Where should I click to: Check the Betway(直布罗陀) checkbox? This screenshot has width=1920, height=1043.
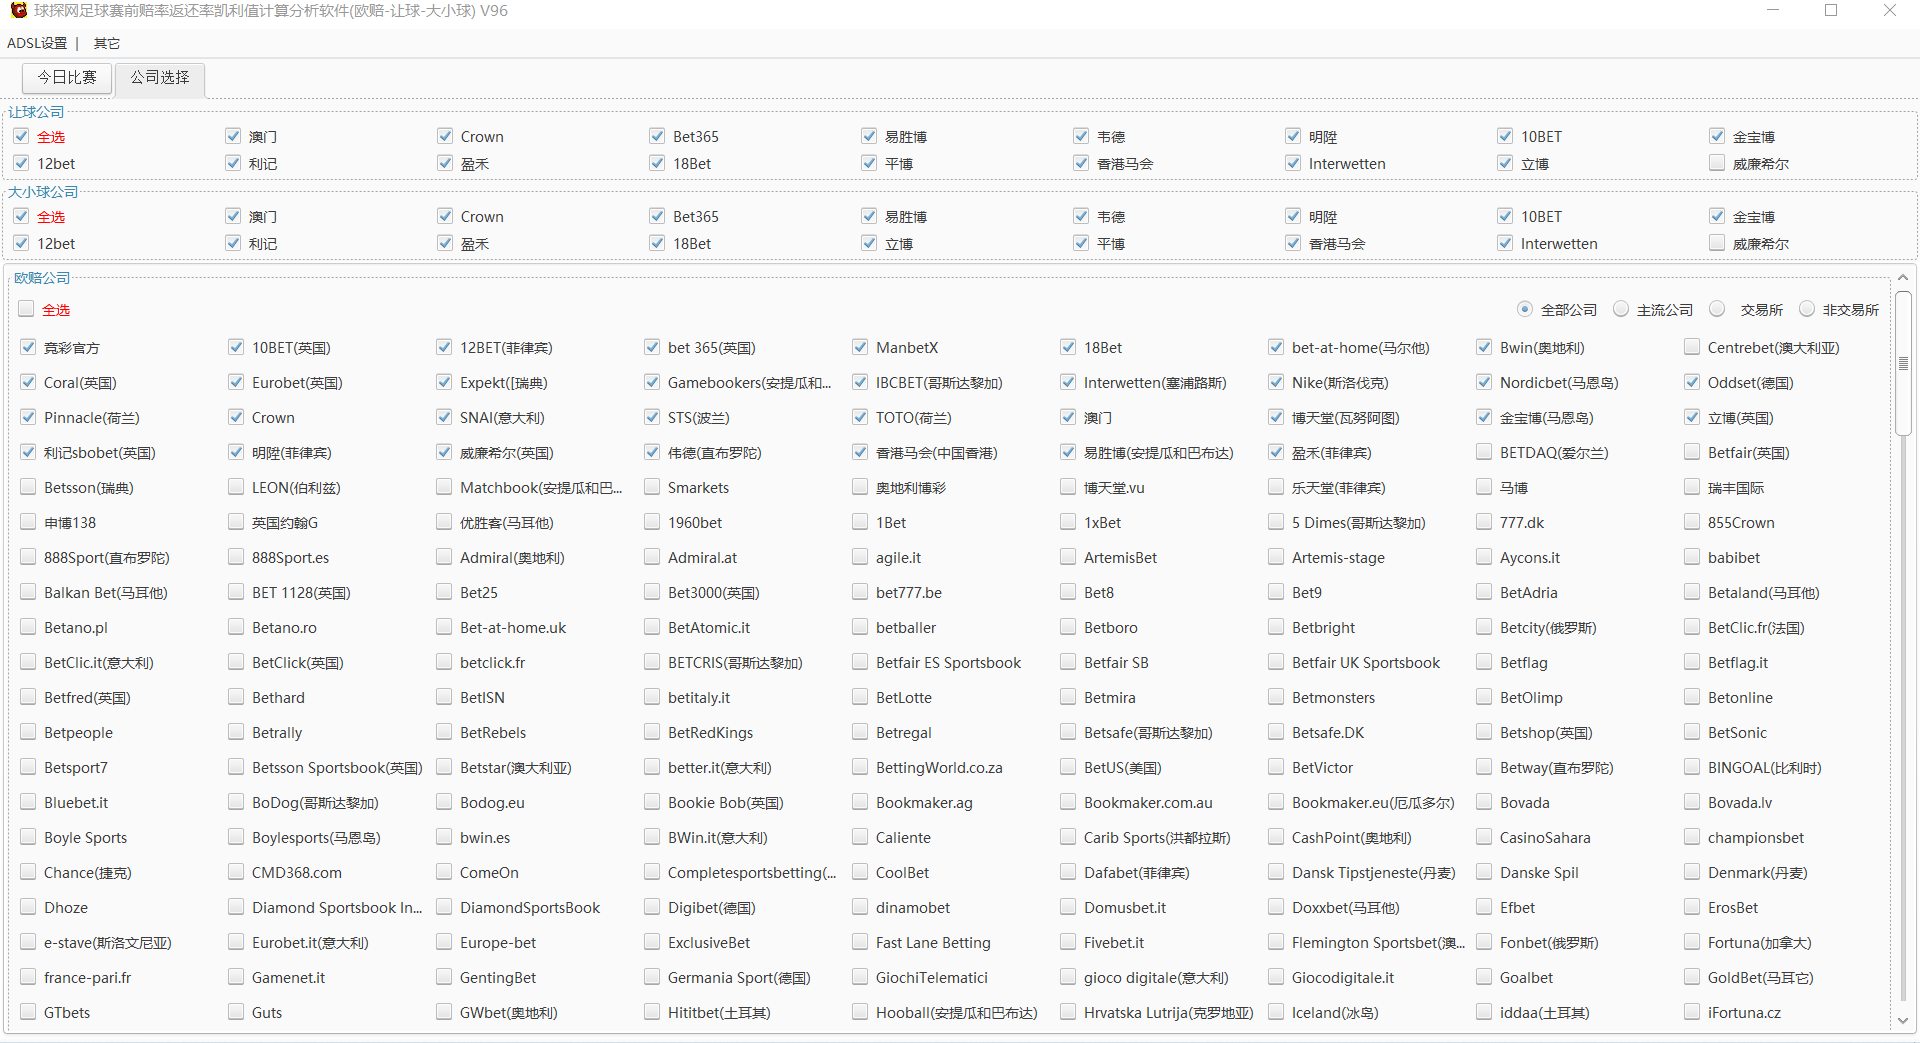[x=1484, y=767]
